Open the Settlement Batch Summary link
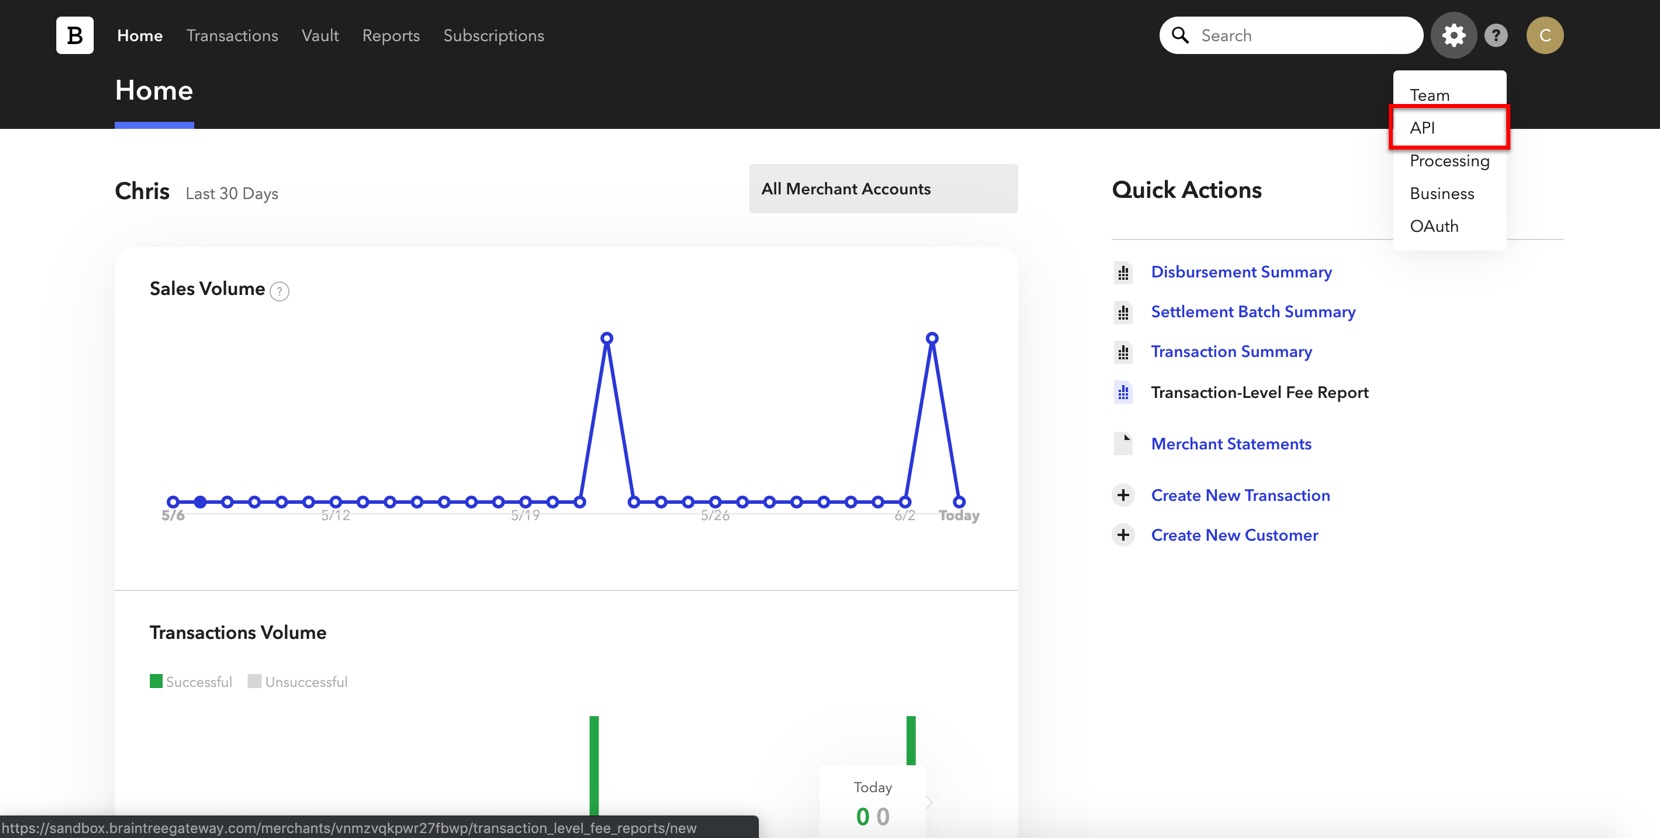 click(x=1253, y=312)
